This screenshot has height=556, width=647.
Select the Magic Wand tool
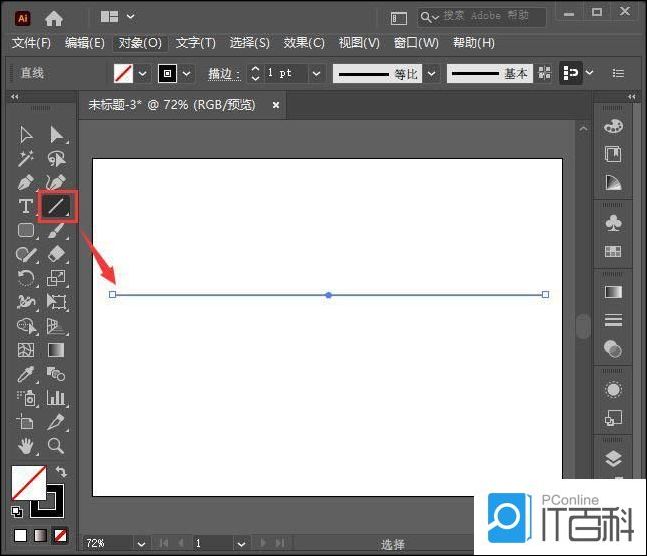click(x=26, y=159)
